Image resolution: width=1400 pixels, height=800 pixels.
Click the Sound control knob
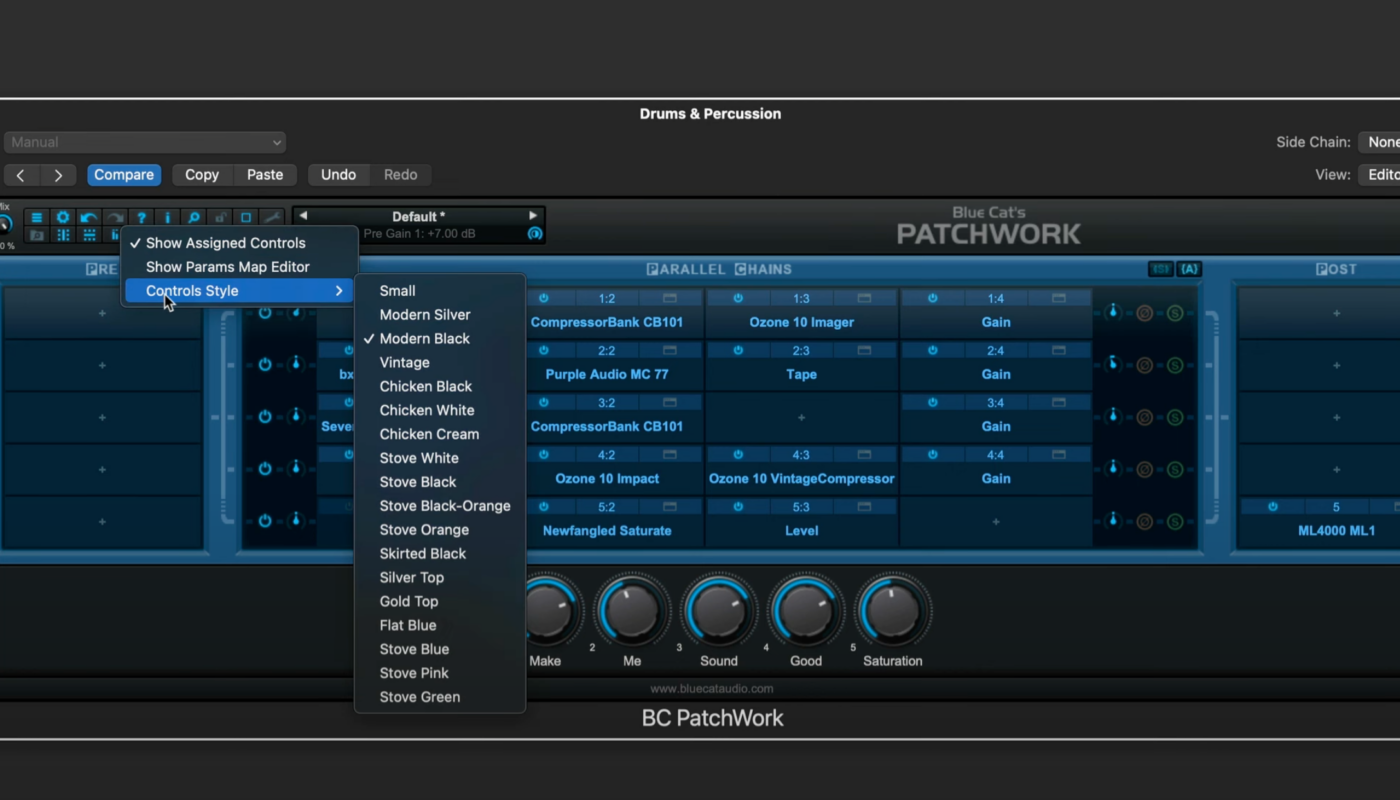(x=719, y=609)
